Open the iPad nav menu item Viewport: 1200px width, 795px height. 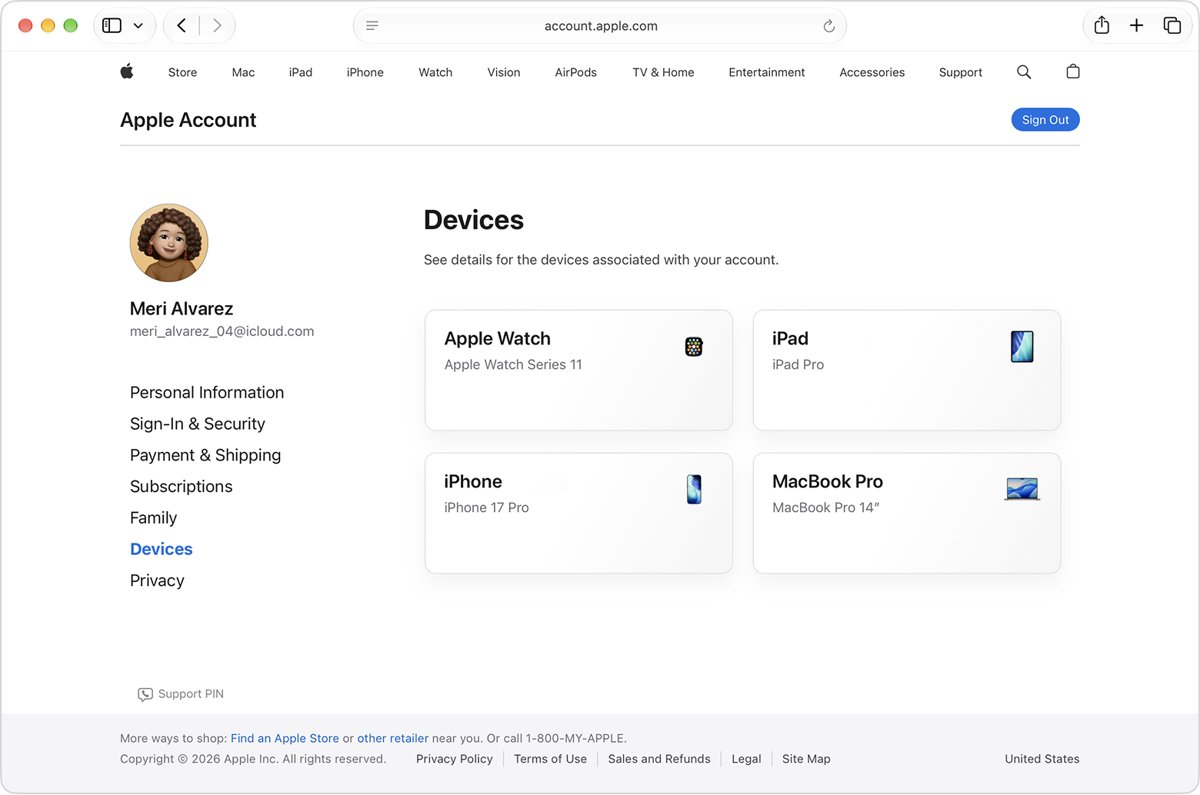tap(301, 72)
